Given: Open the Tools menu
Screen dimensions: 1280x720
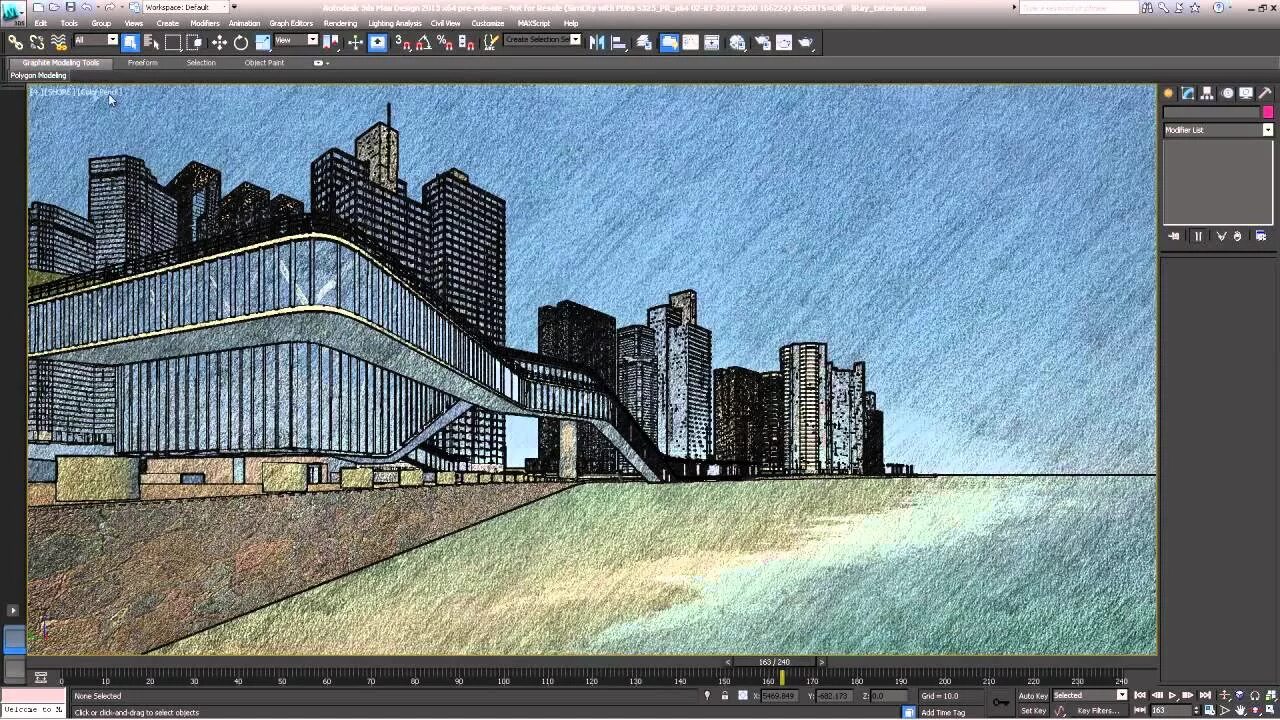Looking at the screenshot, I should tap(69, 23).
